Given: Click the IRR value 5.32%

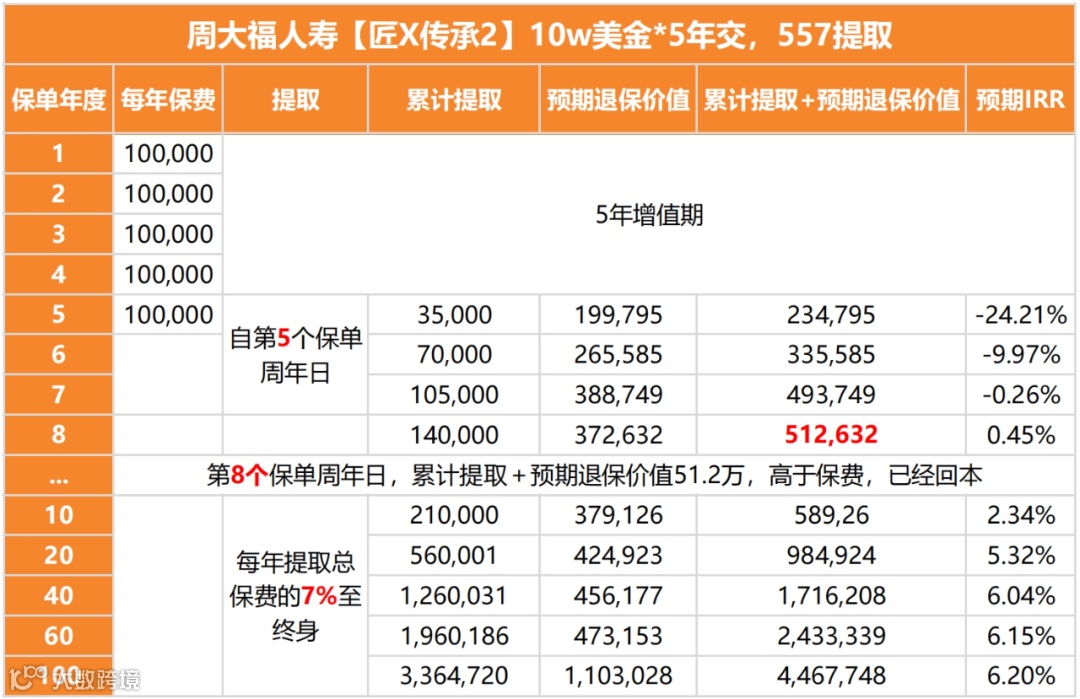Looking at the screenshot, I should pyautogui.click(x=1021, y=555).
